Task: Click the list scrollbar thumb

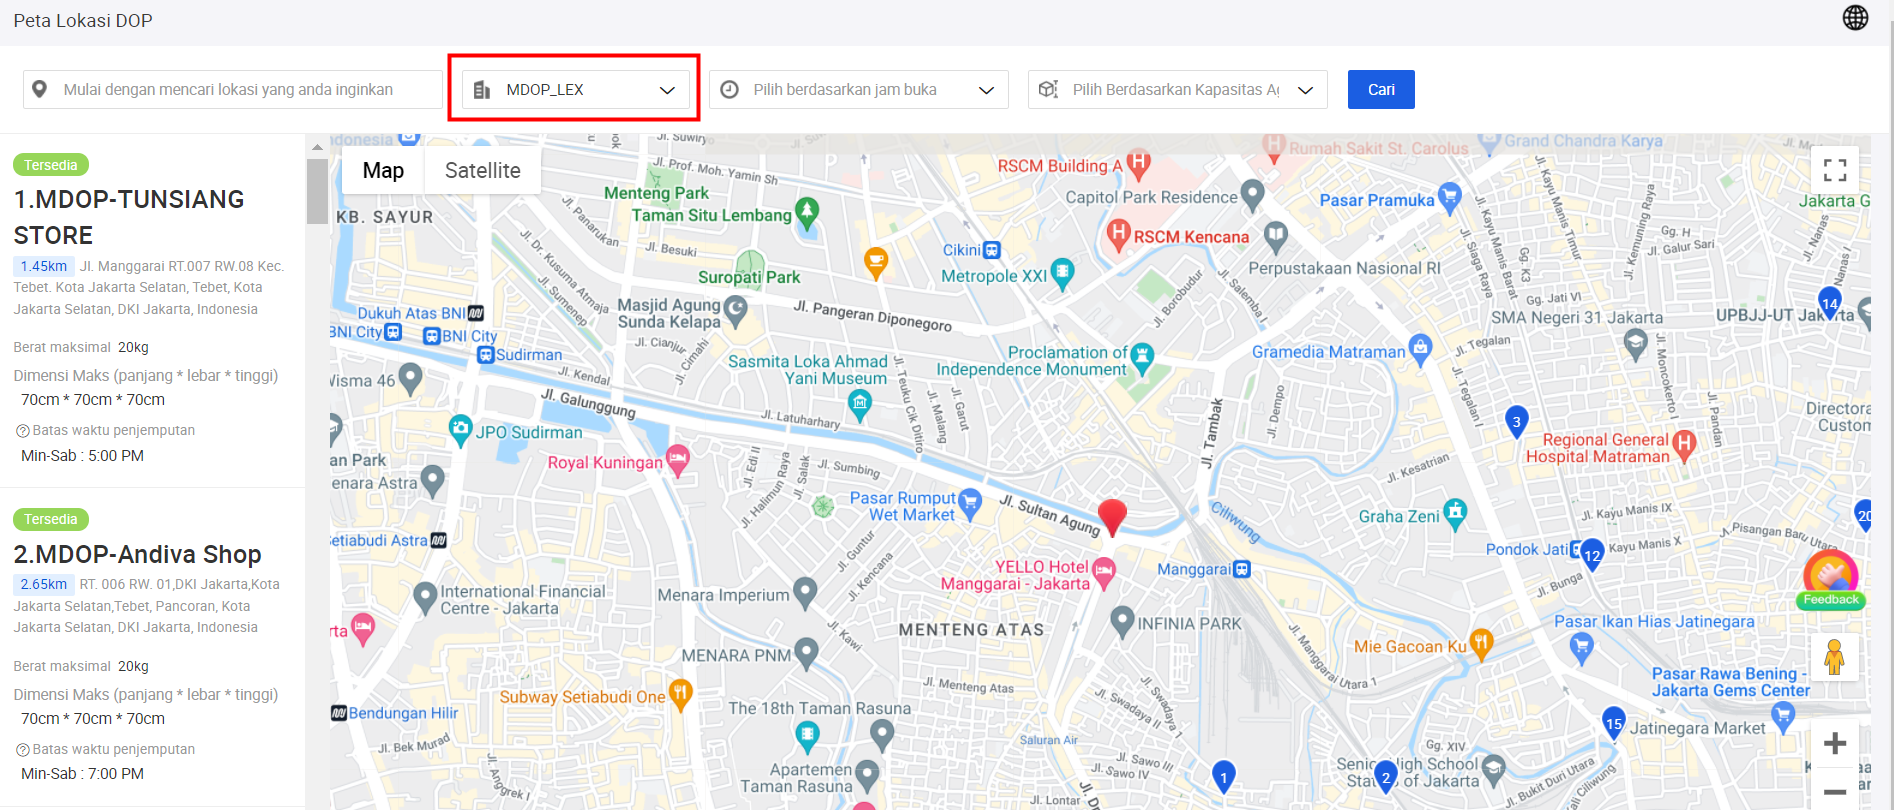Action: tap(317, 191)
